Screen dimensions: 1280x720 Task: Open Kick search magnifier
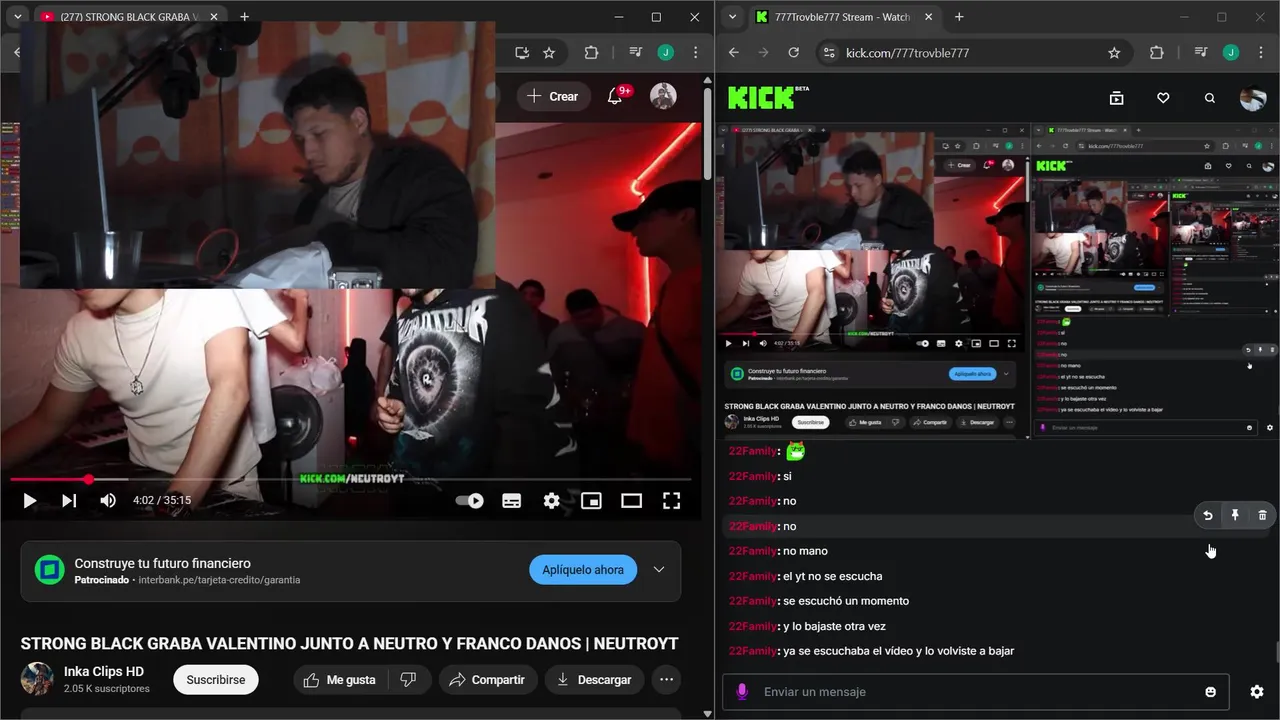tap(1210, 98)
